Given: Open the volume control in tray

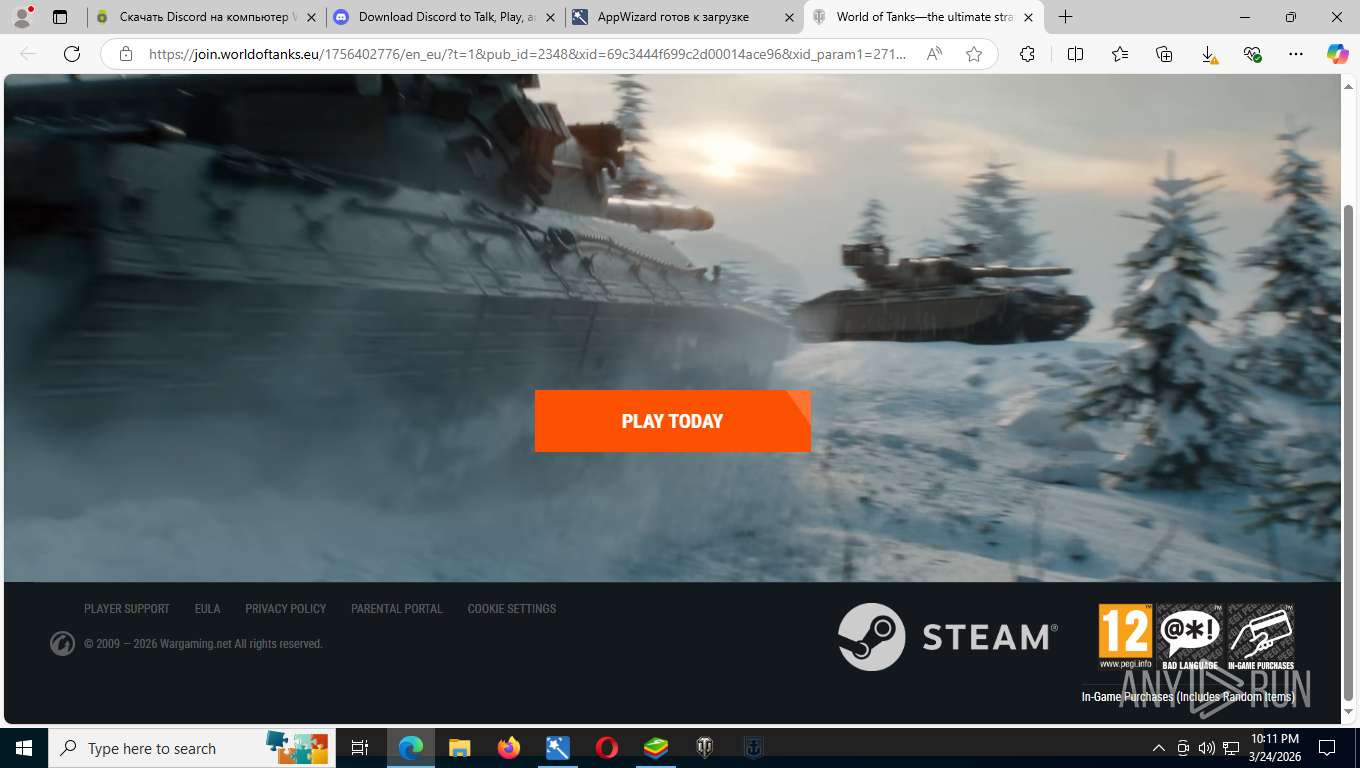Looking at the screenshot, I should pyautogui.click(x=1206, y=748).
